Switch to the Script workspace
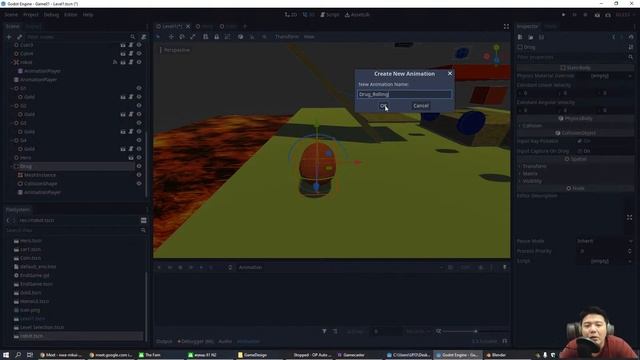 [x=330, y=15]
